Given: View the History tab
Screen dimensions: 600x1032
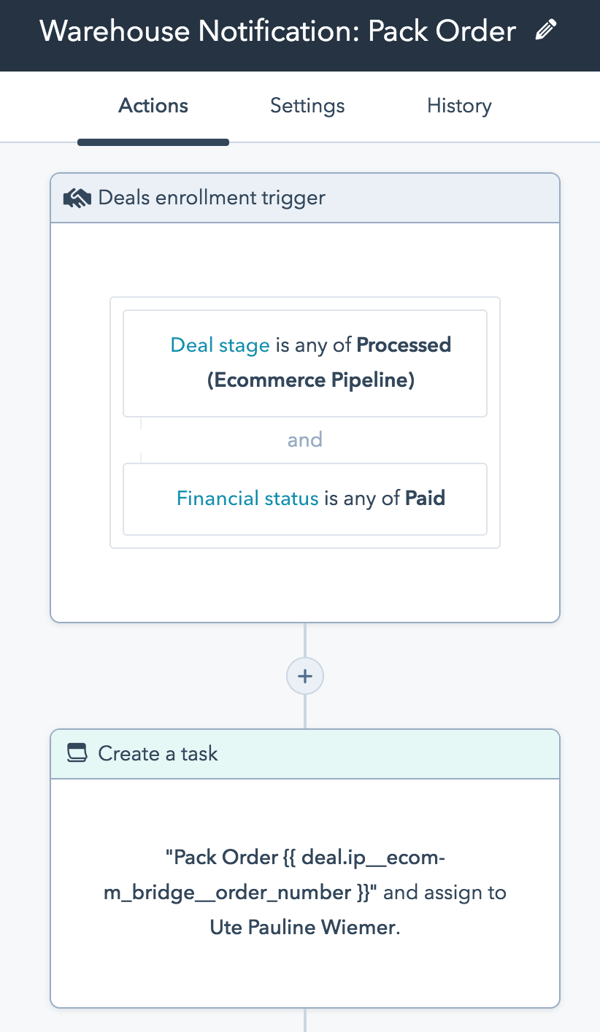Looking at the screenshot, I should tap(459, 106).
